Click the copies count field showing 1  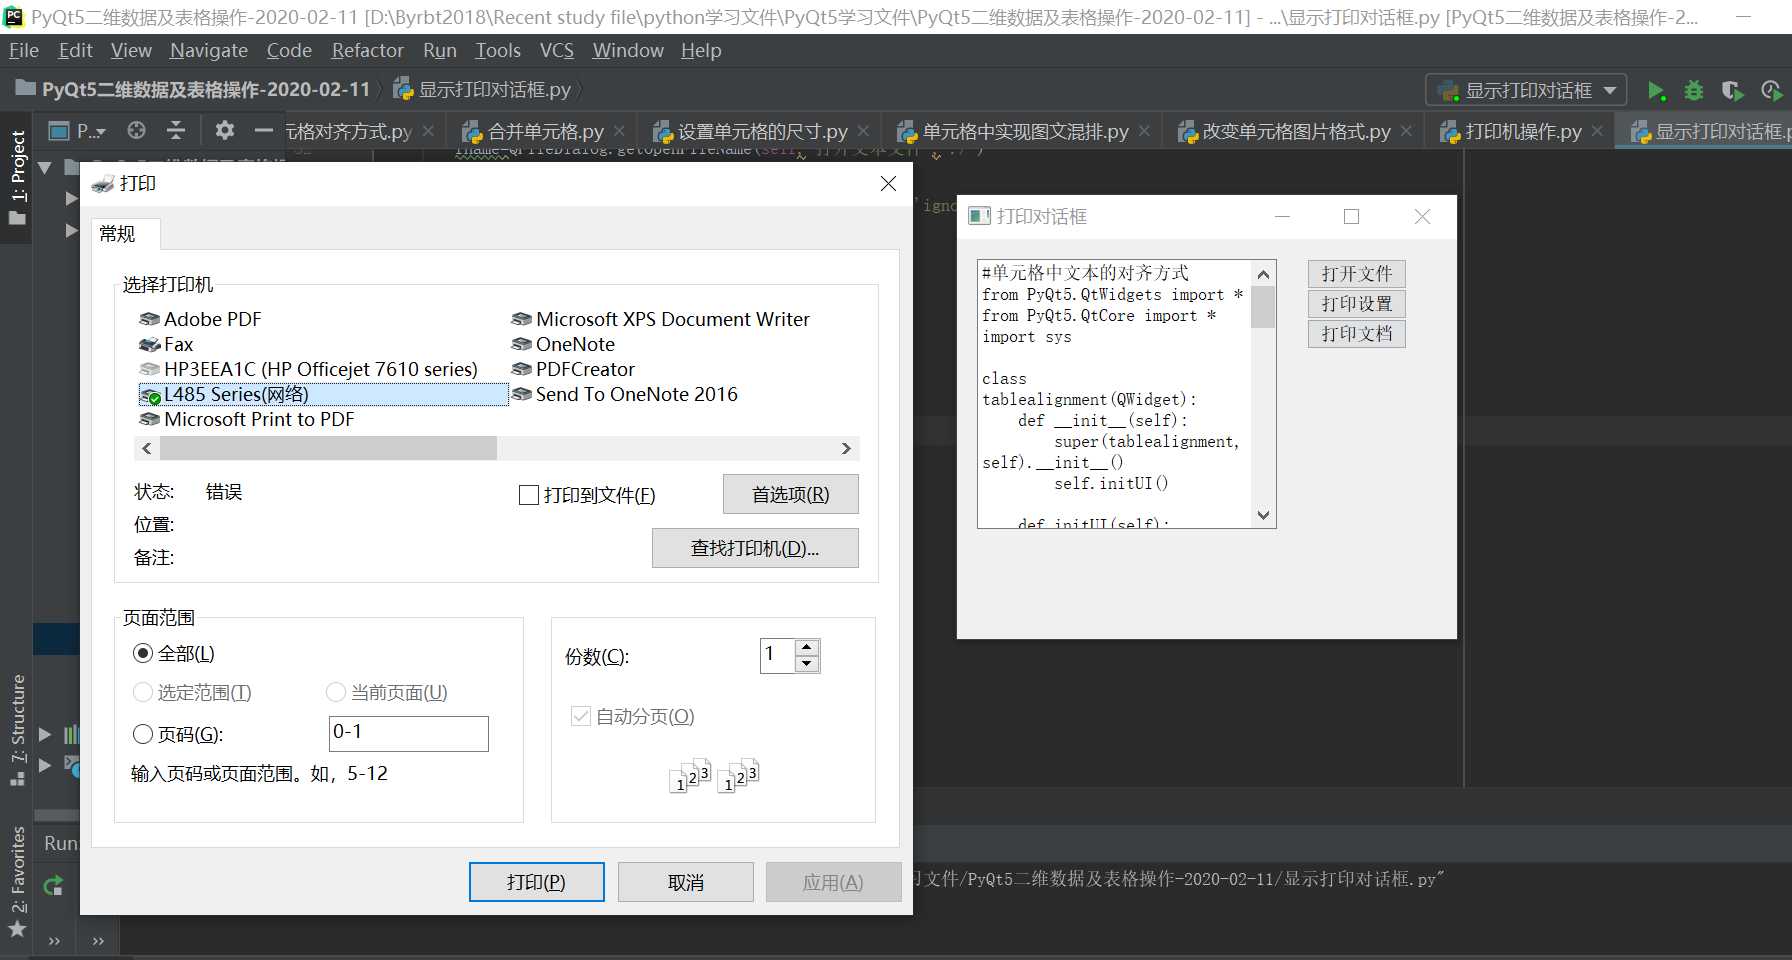(777, 655)
